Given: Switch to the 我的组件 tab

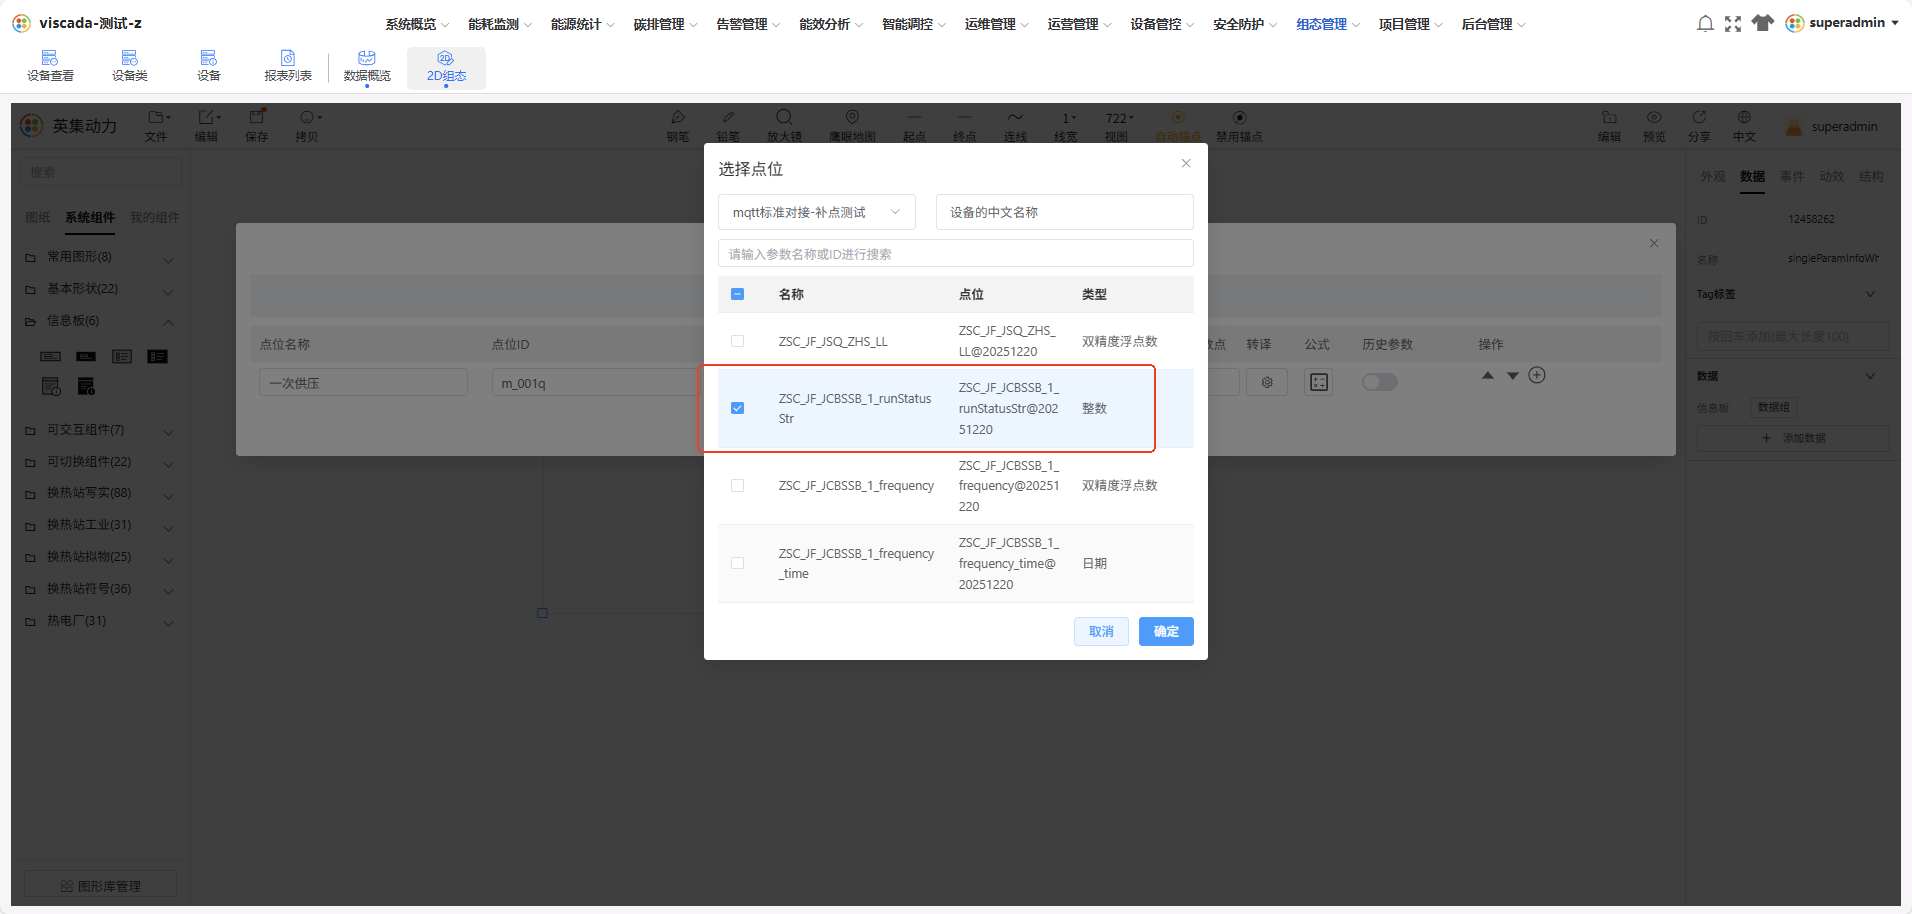Looking at the screenshot, I should pyautogui.click(x=155, y=217).
